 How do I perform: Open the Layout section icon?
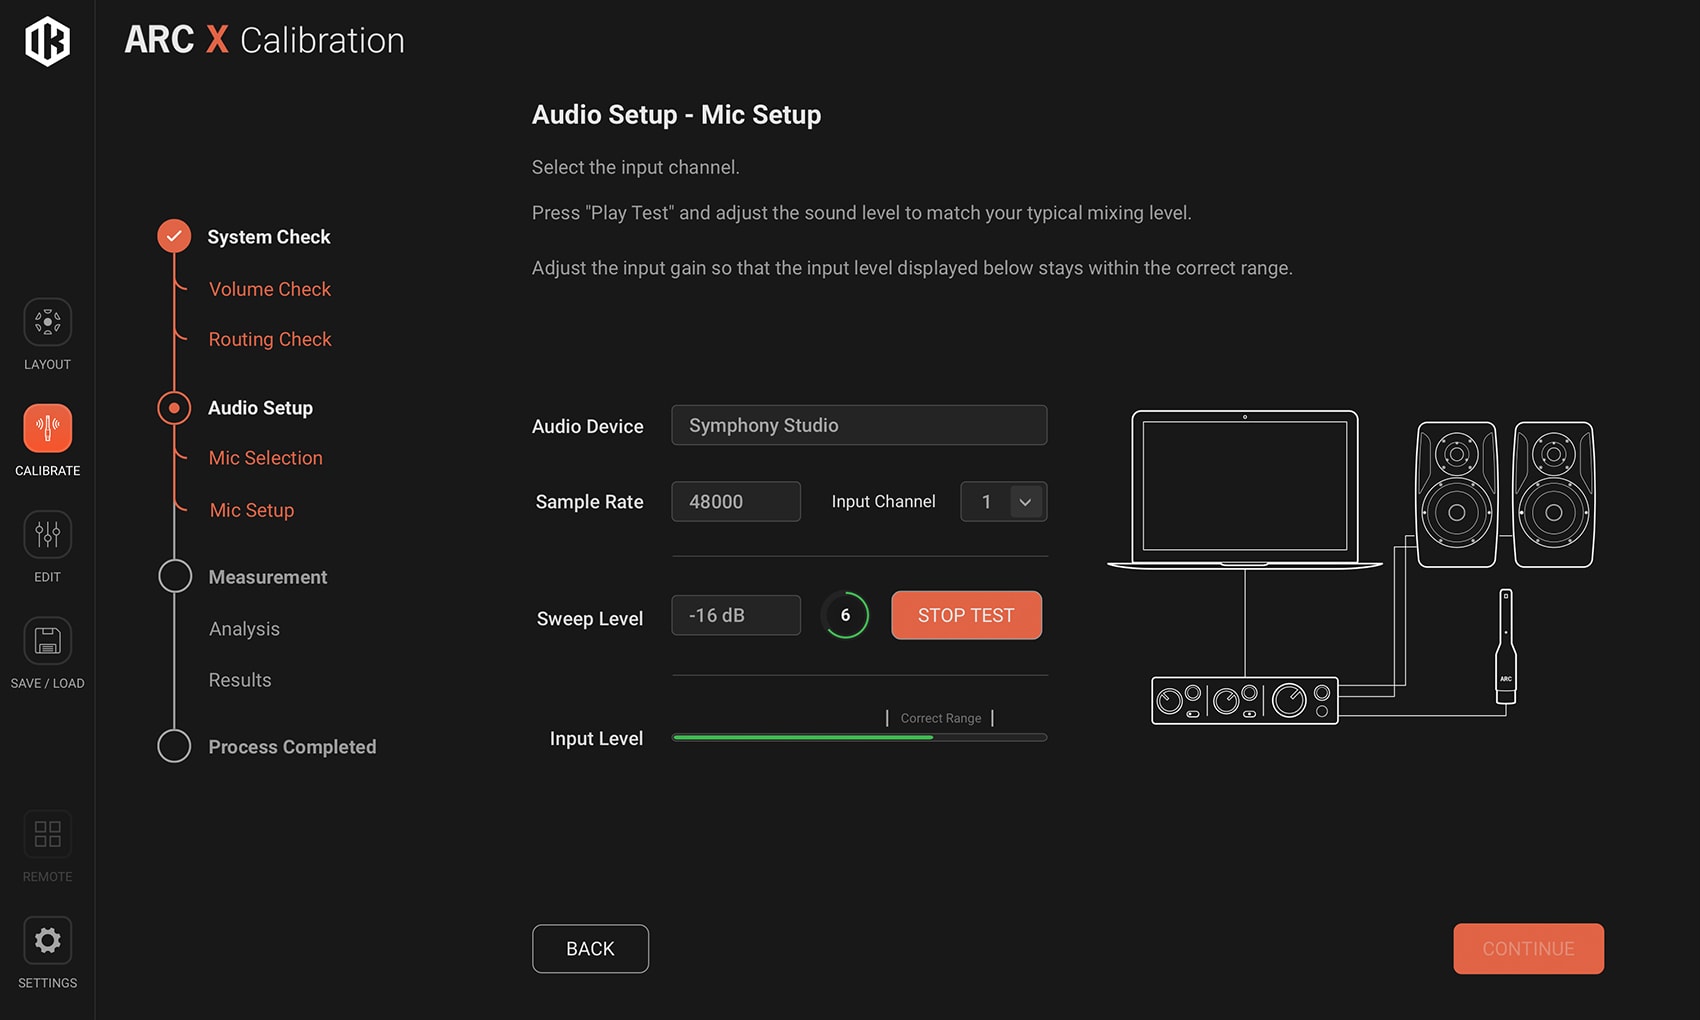click(x=47, y=322)
